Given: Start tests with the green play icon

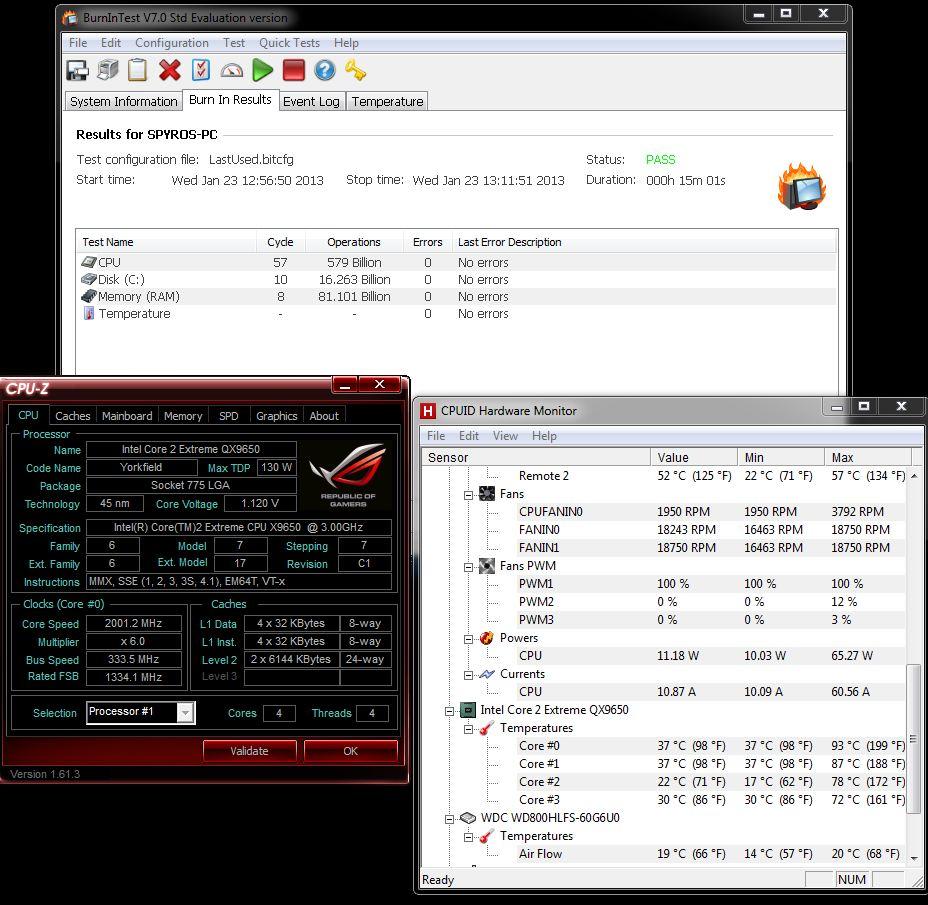Looking at the screenshot, I should (x=262, y=70).
